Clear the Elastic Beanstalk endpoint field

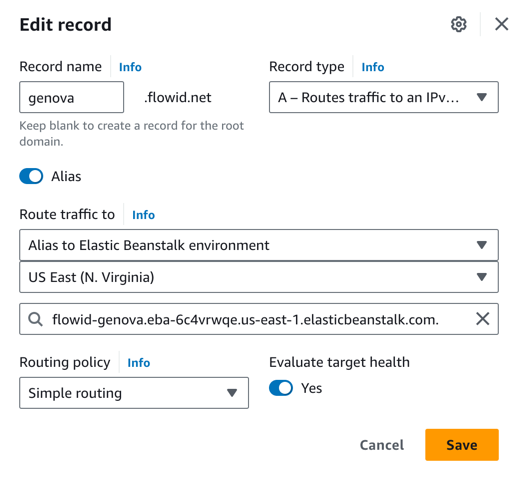pos(482,319)
